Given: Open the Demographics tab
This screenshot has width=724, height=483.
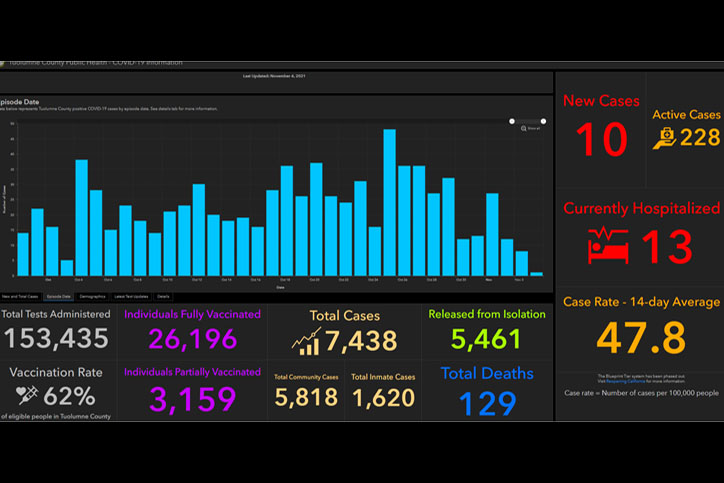Looking at the screenshot, I should coord(92,296).
